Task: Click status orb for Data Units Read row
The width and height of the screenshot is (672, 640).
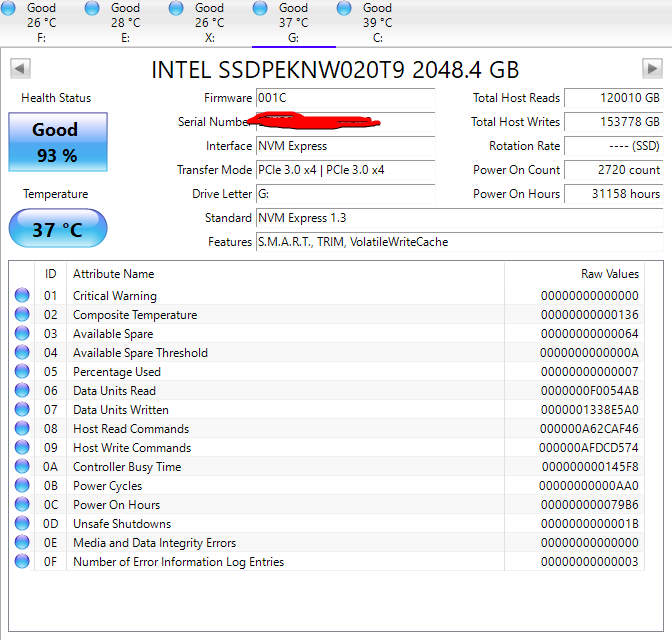Action: pyautogui.click(x=22, y=390)
